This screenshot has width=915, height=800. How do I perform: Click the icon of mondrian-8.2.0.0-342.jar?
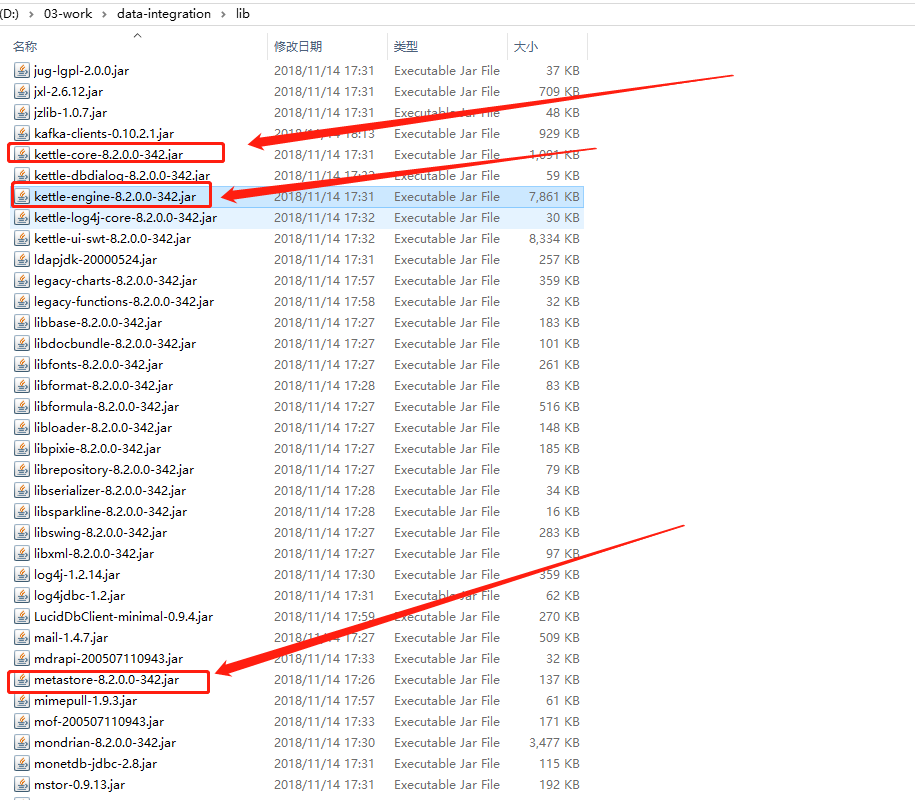(x=22, y=743)
